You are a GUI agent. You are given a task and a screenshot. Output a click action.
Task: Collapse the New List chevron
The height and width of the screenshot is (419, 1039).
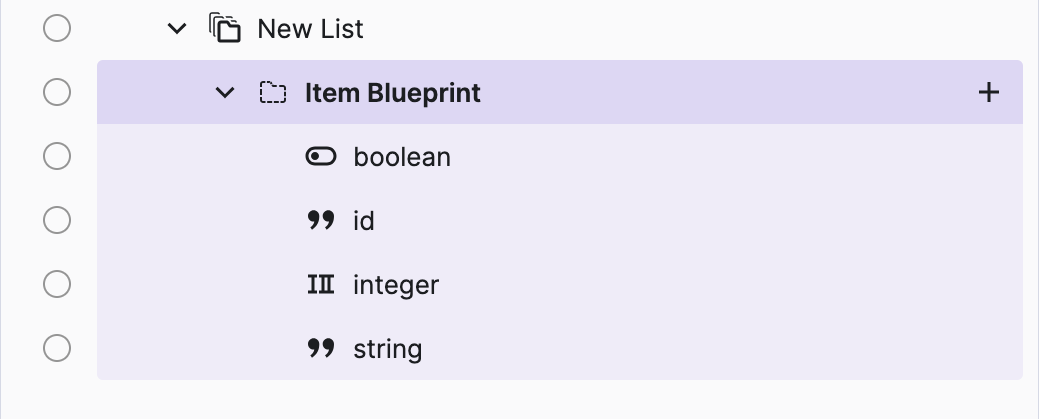pos(177,28)
